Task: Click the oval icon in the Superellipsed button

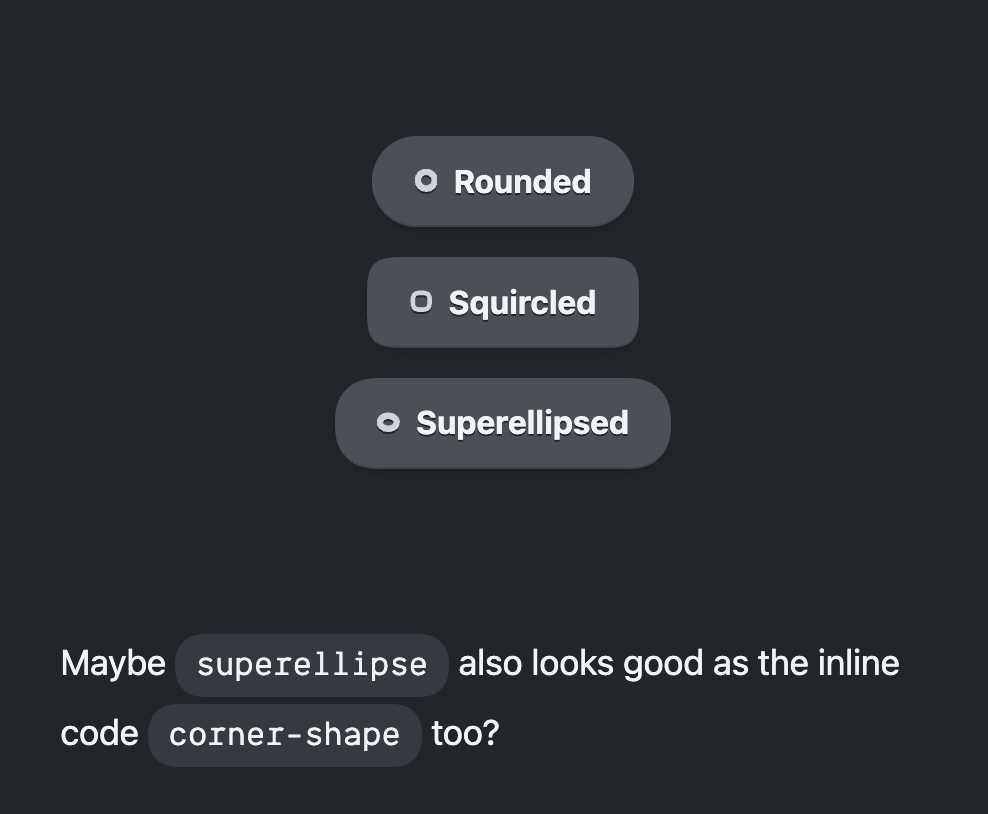Action: tap(388, 423)
